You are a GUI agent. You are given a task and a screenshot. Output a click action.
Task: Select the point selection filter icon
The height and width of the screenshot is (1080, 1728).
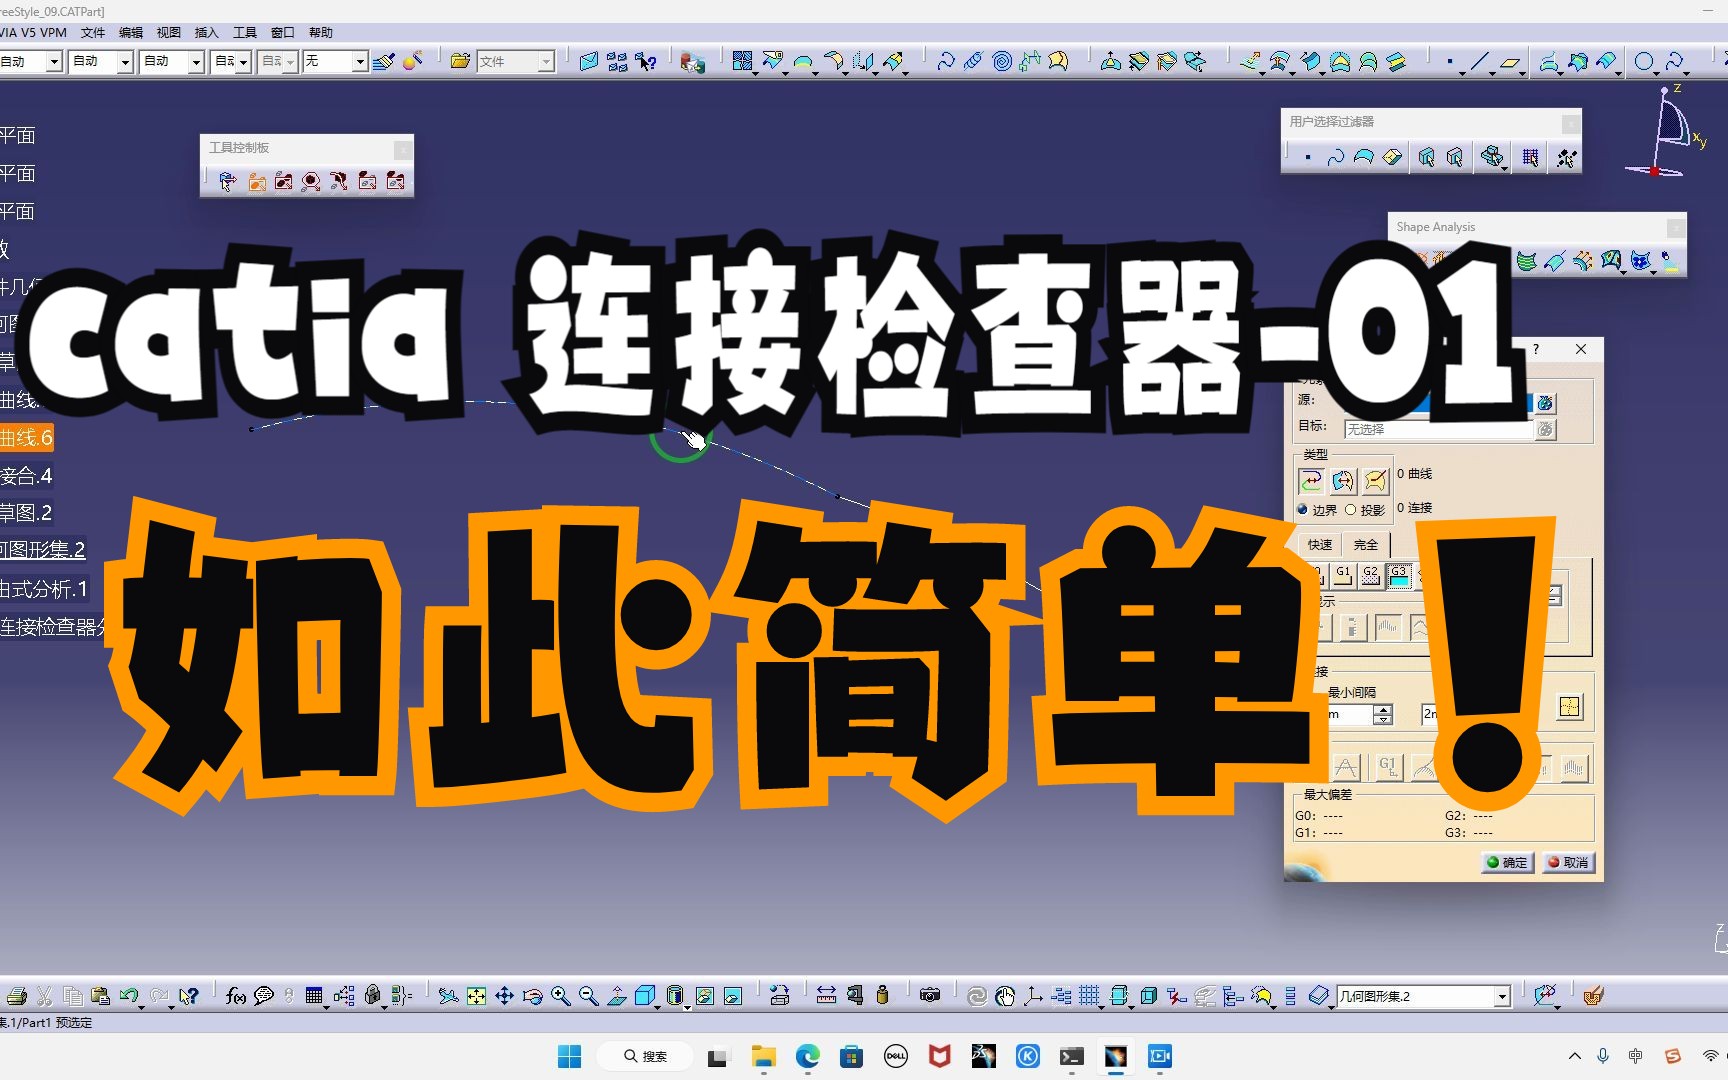1308,157
